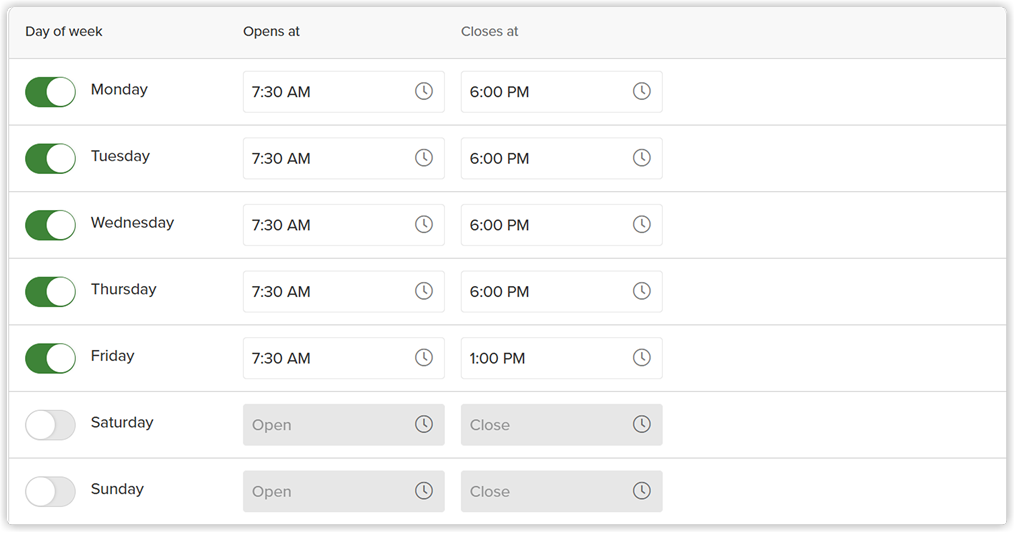The width and height of the screenshot is (1015, 533).
Task: Edit Tuesday 7:30 AM opening time field
Action: 344,159
